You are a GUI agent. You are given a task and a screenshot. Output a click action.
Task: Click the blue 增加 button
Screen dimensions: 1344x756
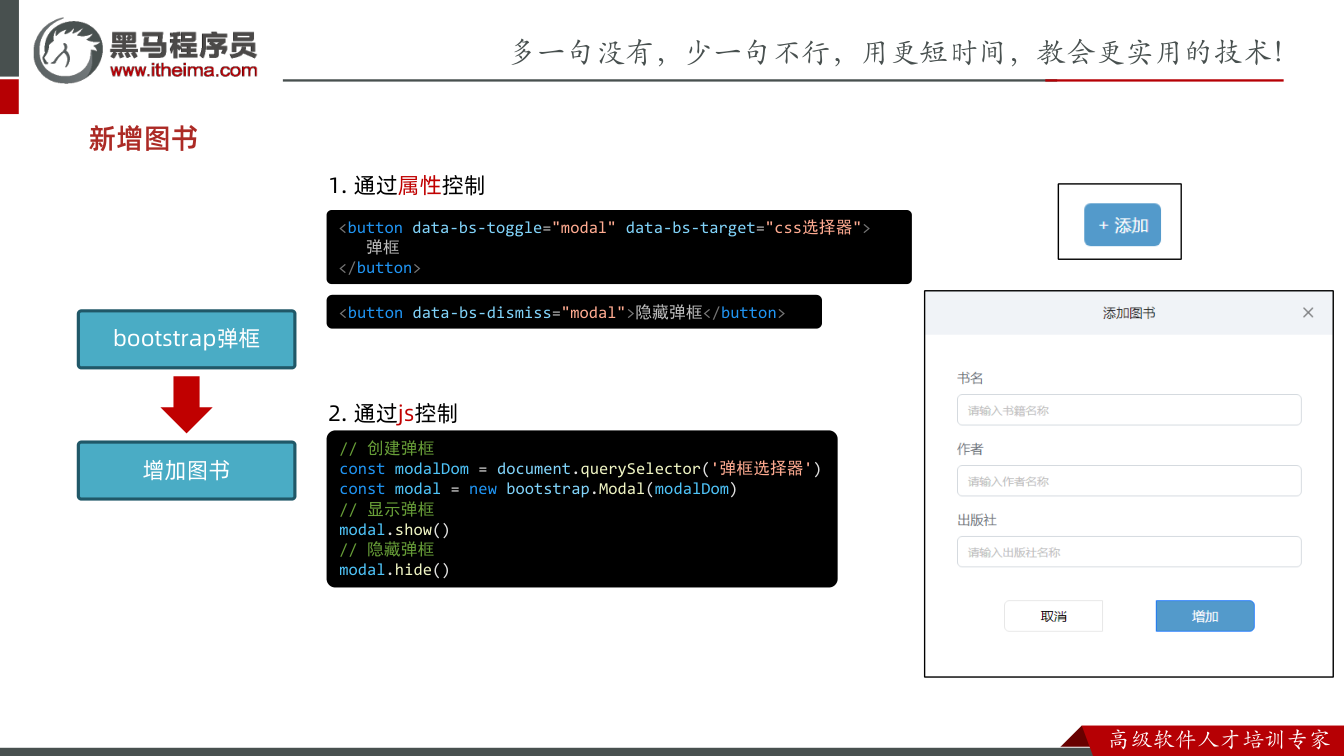click(1205, 616)
